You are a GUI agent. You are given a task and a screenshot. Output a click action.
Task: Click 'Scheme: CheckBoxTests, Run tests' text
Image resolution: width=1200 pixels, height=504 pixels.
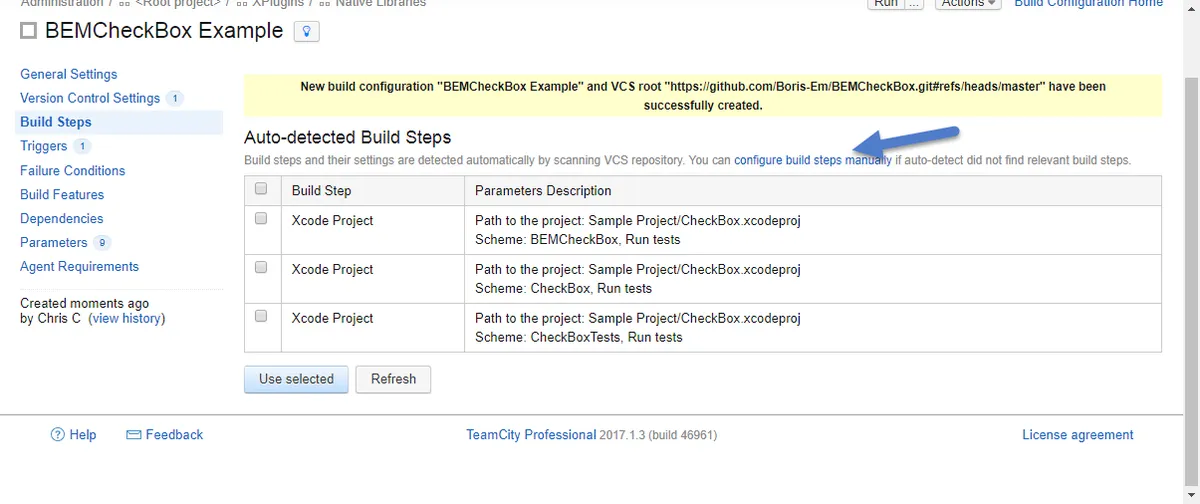click(x=579, y=337)
